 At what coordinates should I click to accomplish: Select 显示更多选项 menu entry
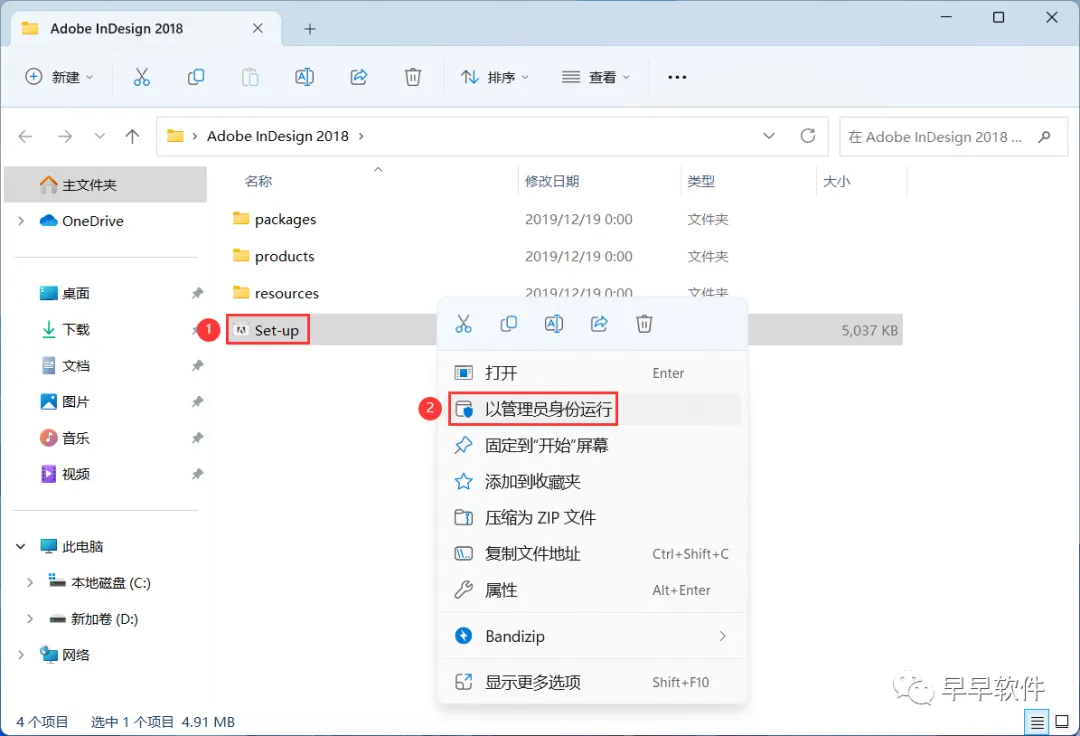[592, 682]
